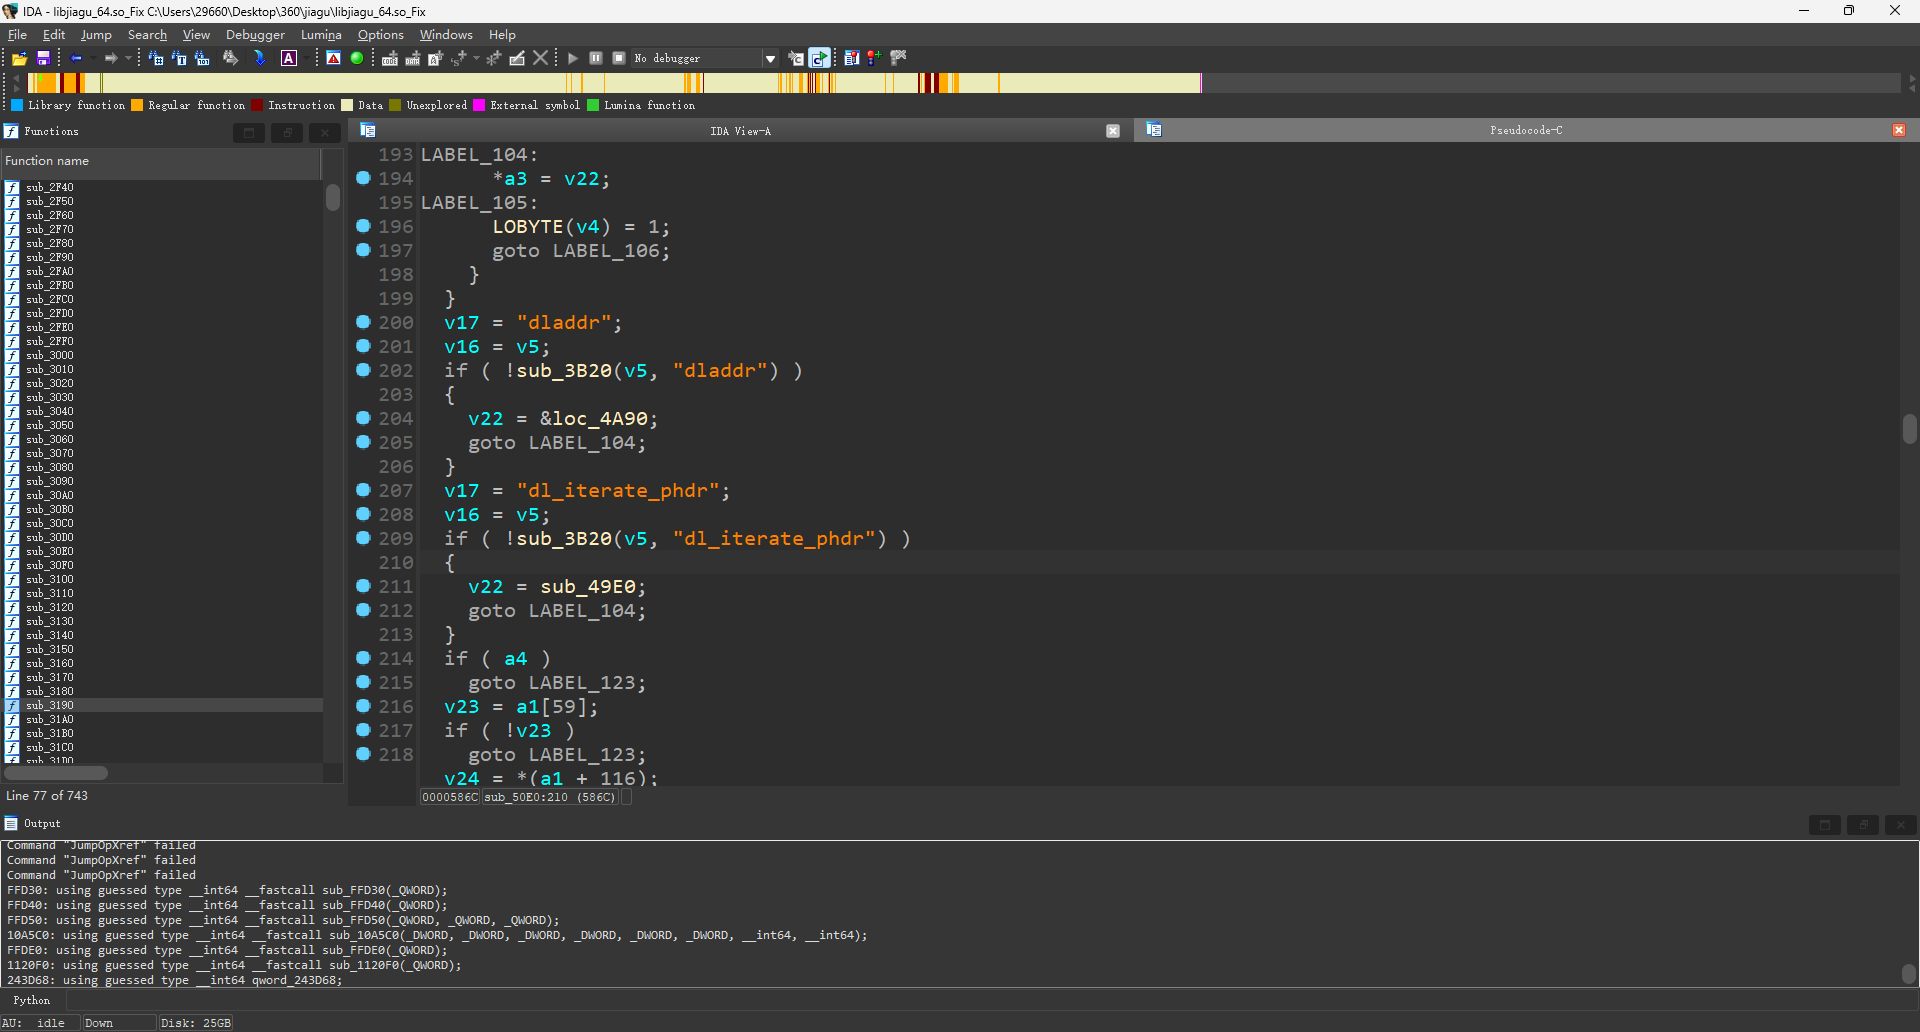This screenshot has width=1920, height=1032.
Task: Toggle breakpoint dot on line 211
Action: [364, 586]
